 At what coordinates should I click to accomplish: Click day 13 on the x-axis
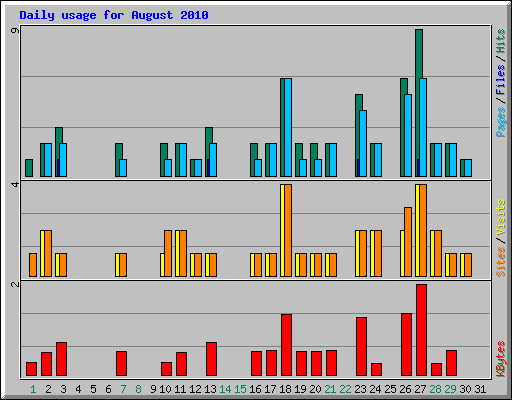(x=210, y=389)
